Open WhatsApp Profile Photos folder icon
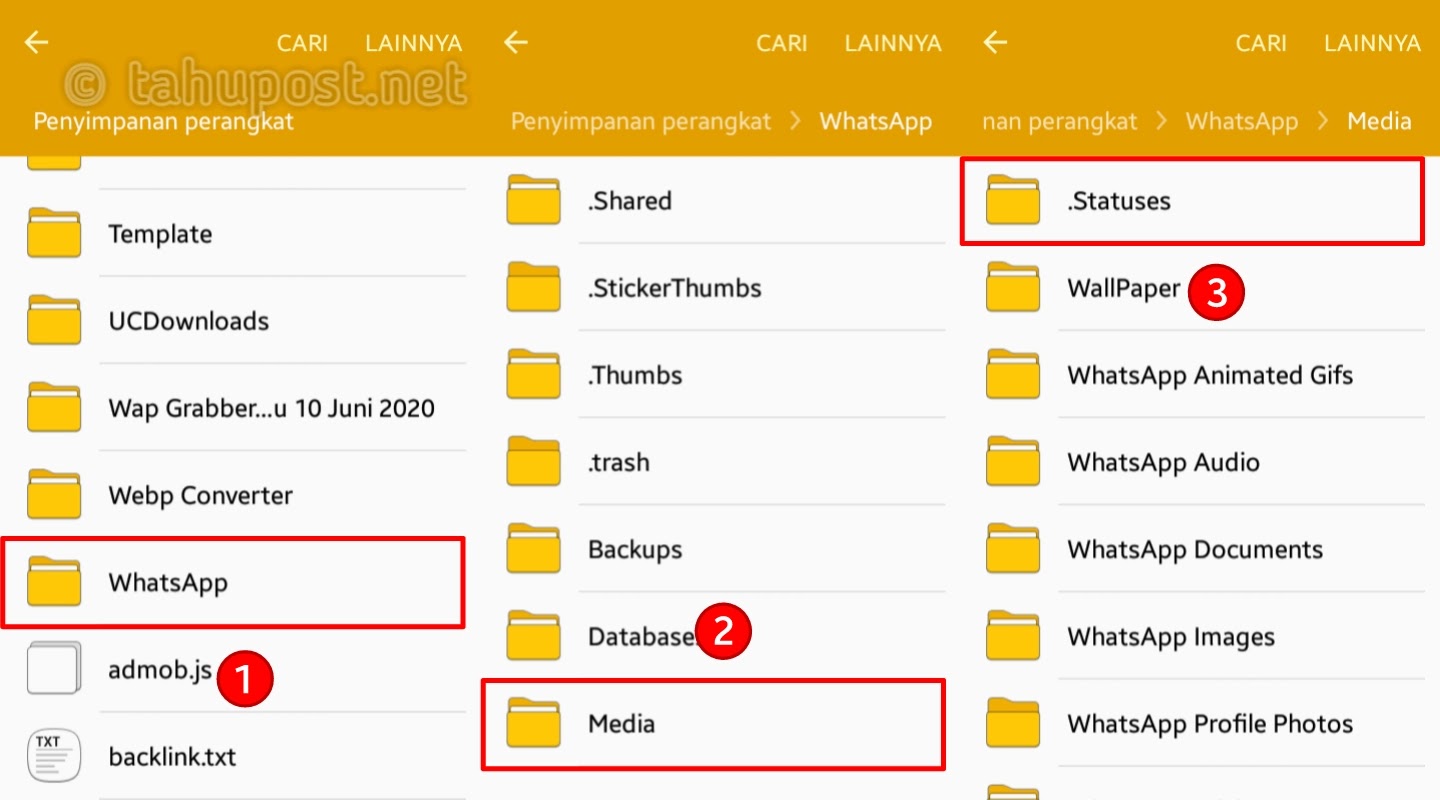Viewport: 1440px width, 800px height. 1013,722
